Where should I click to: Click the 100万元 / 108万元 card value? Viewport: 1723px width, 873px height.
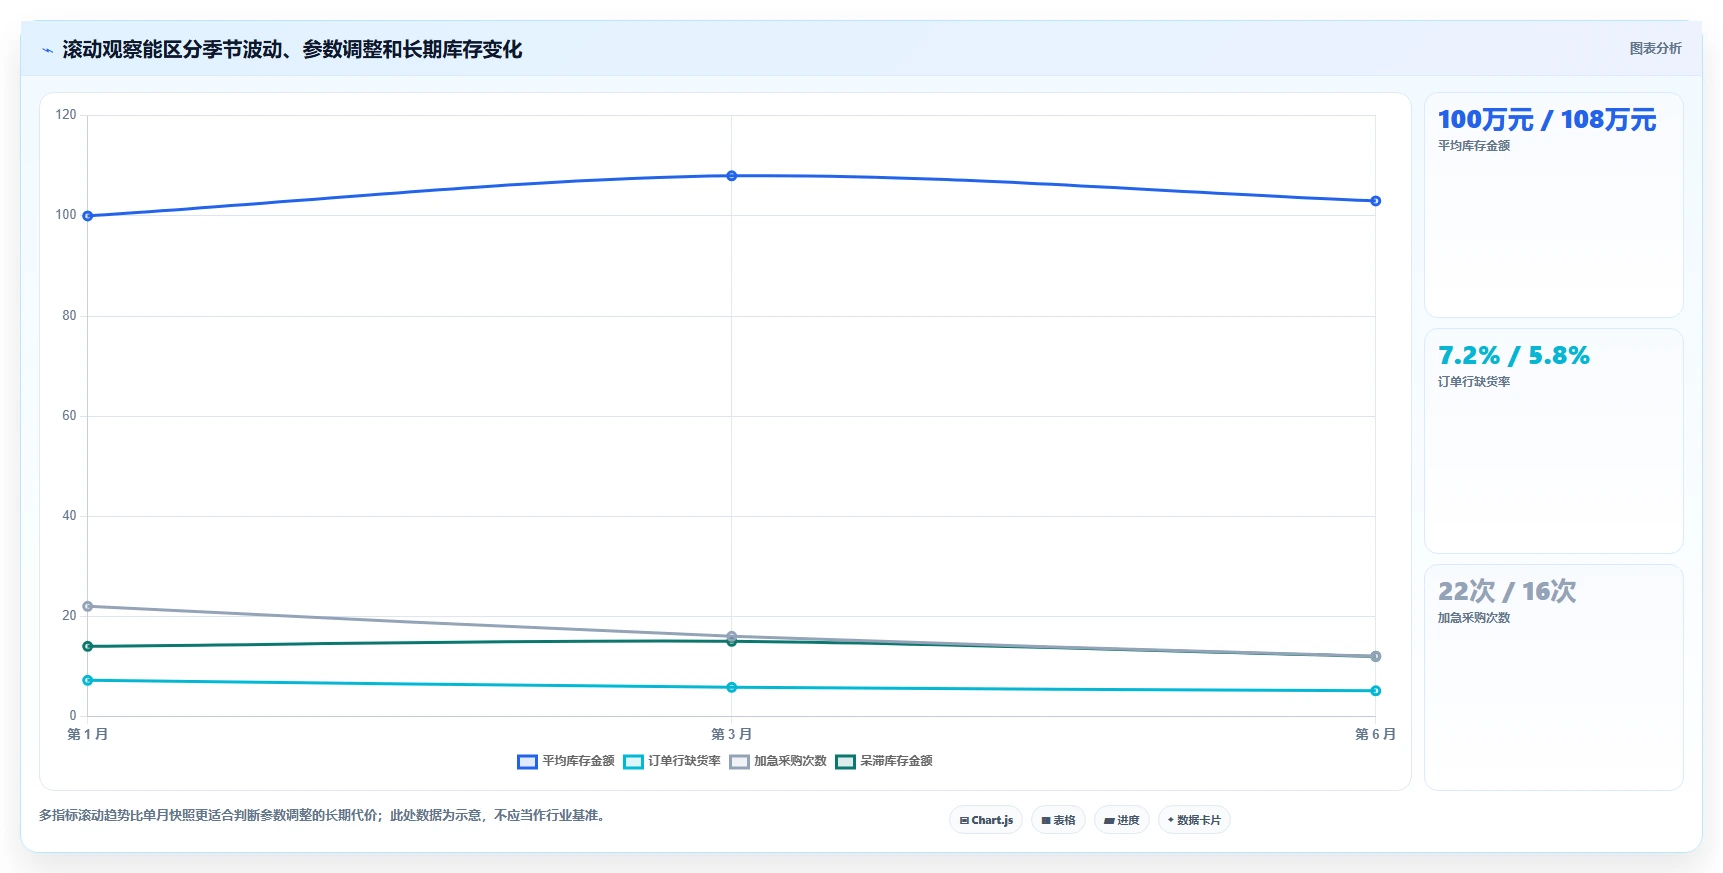(1547, 120)
